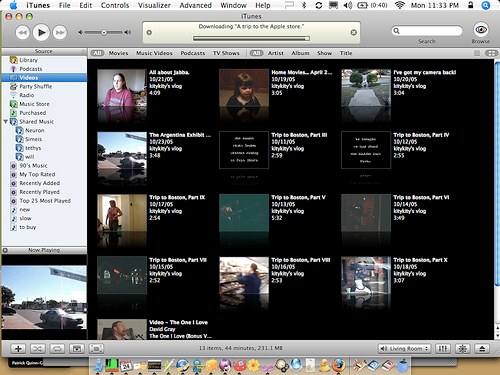This screenshot has height=375, width=500.
Task: Select the Podcasts filter tab
Action: point(193,53)
